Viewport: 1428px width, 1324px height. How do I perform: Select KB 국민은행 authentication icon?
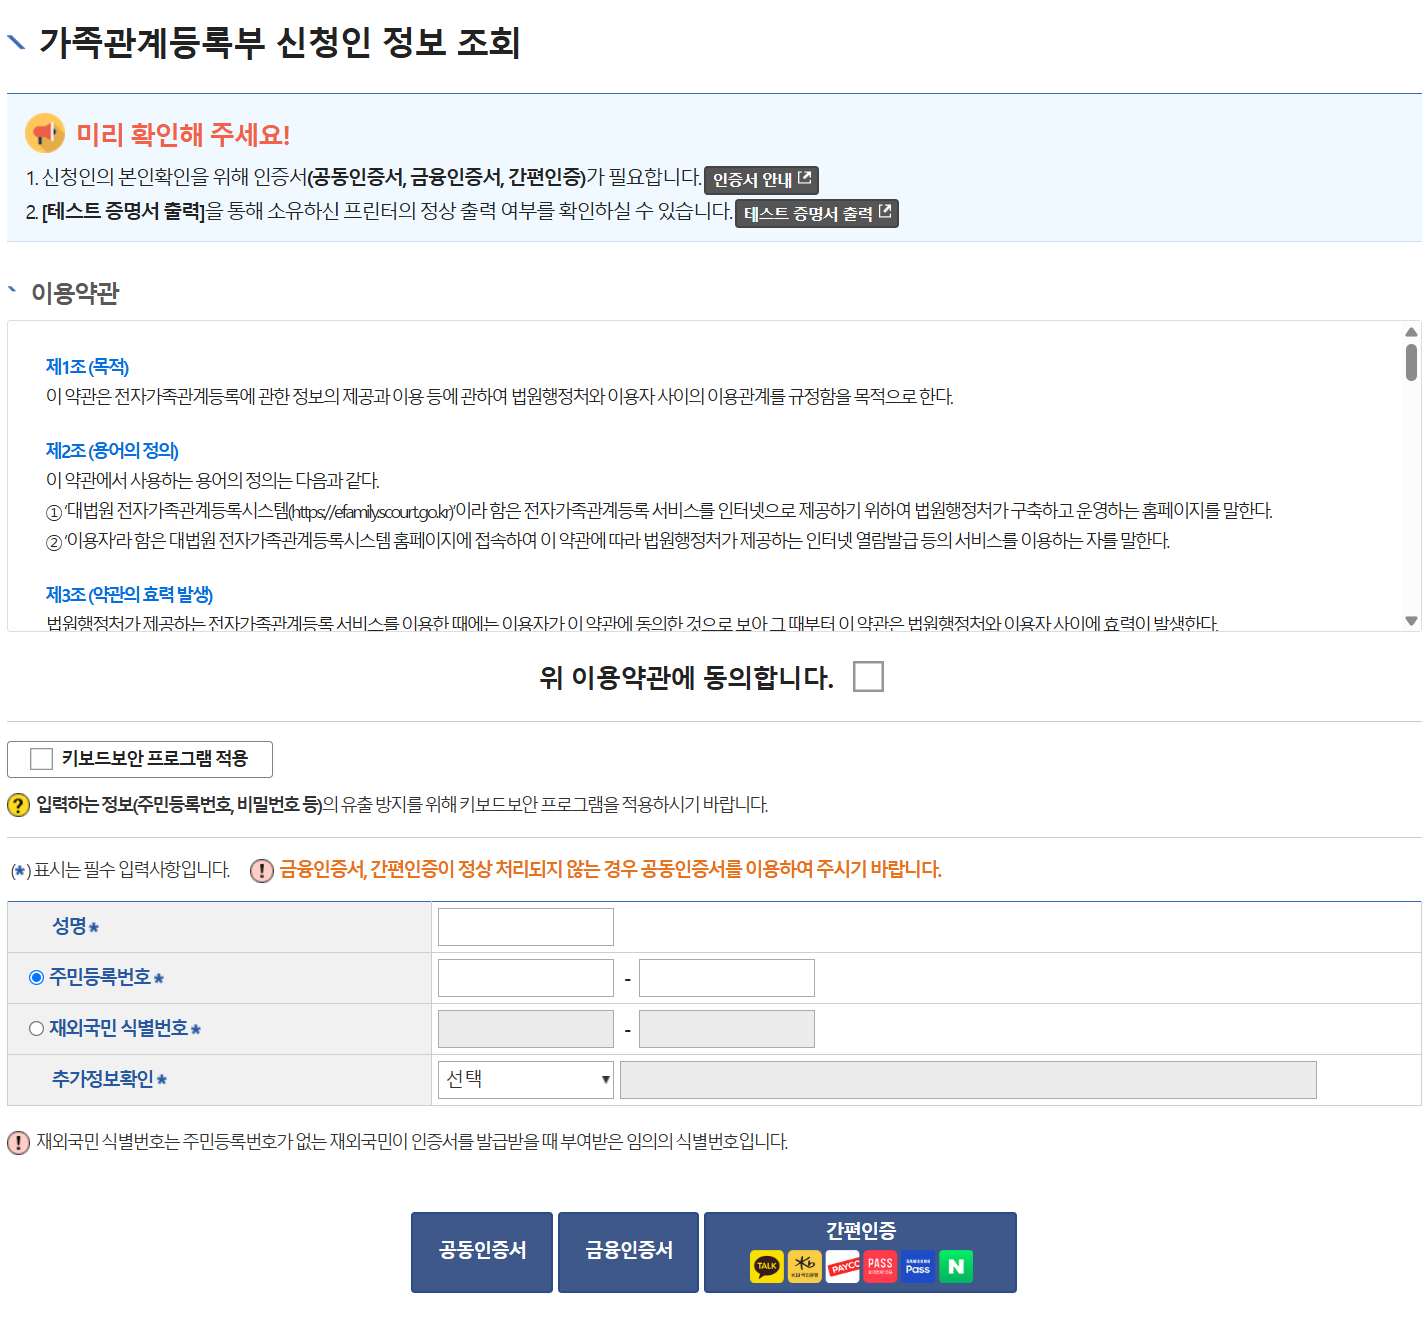coord(804,1266)
